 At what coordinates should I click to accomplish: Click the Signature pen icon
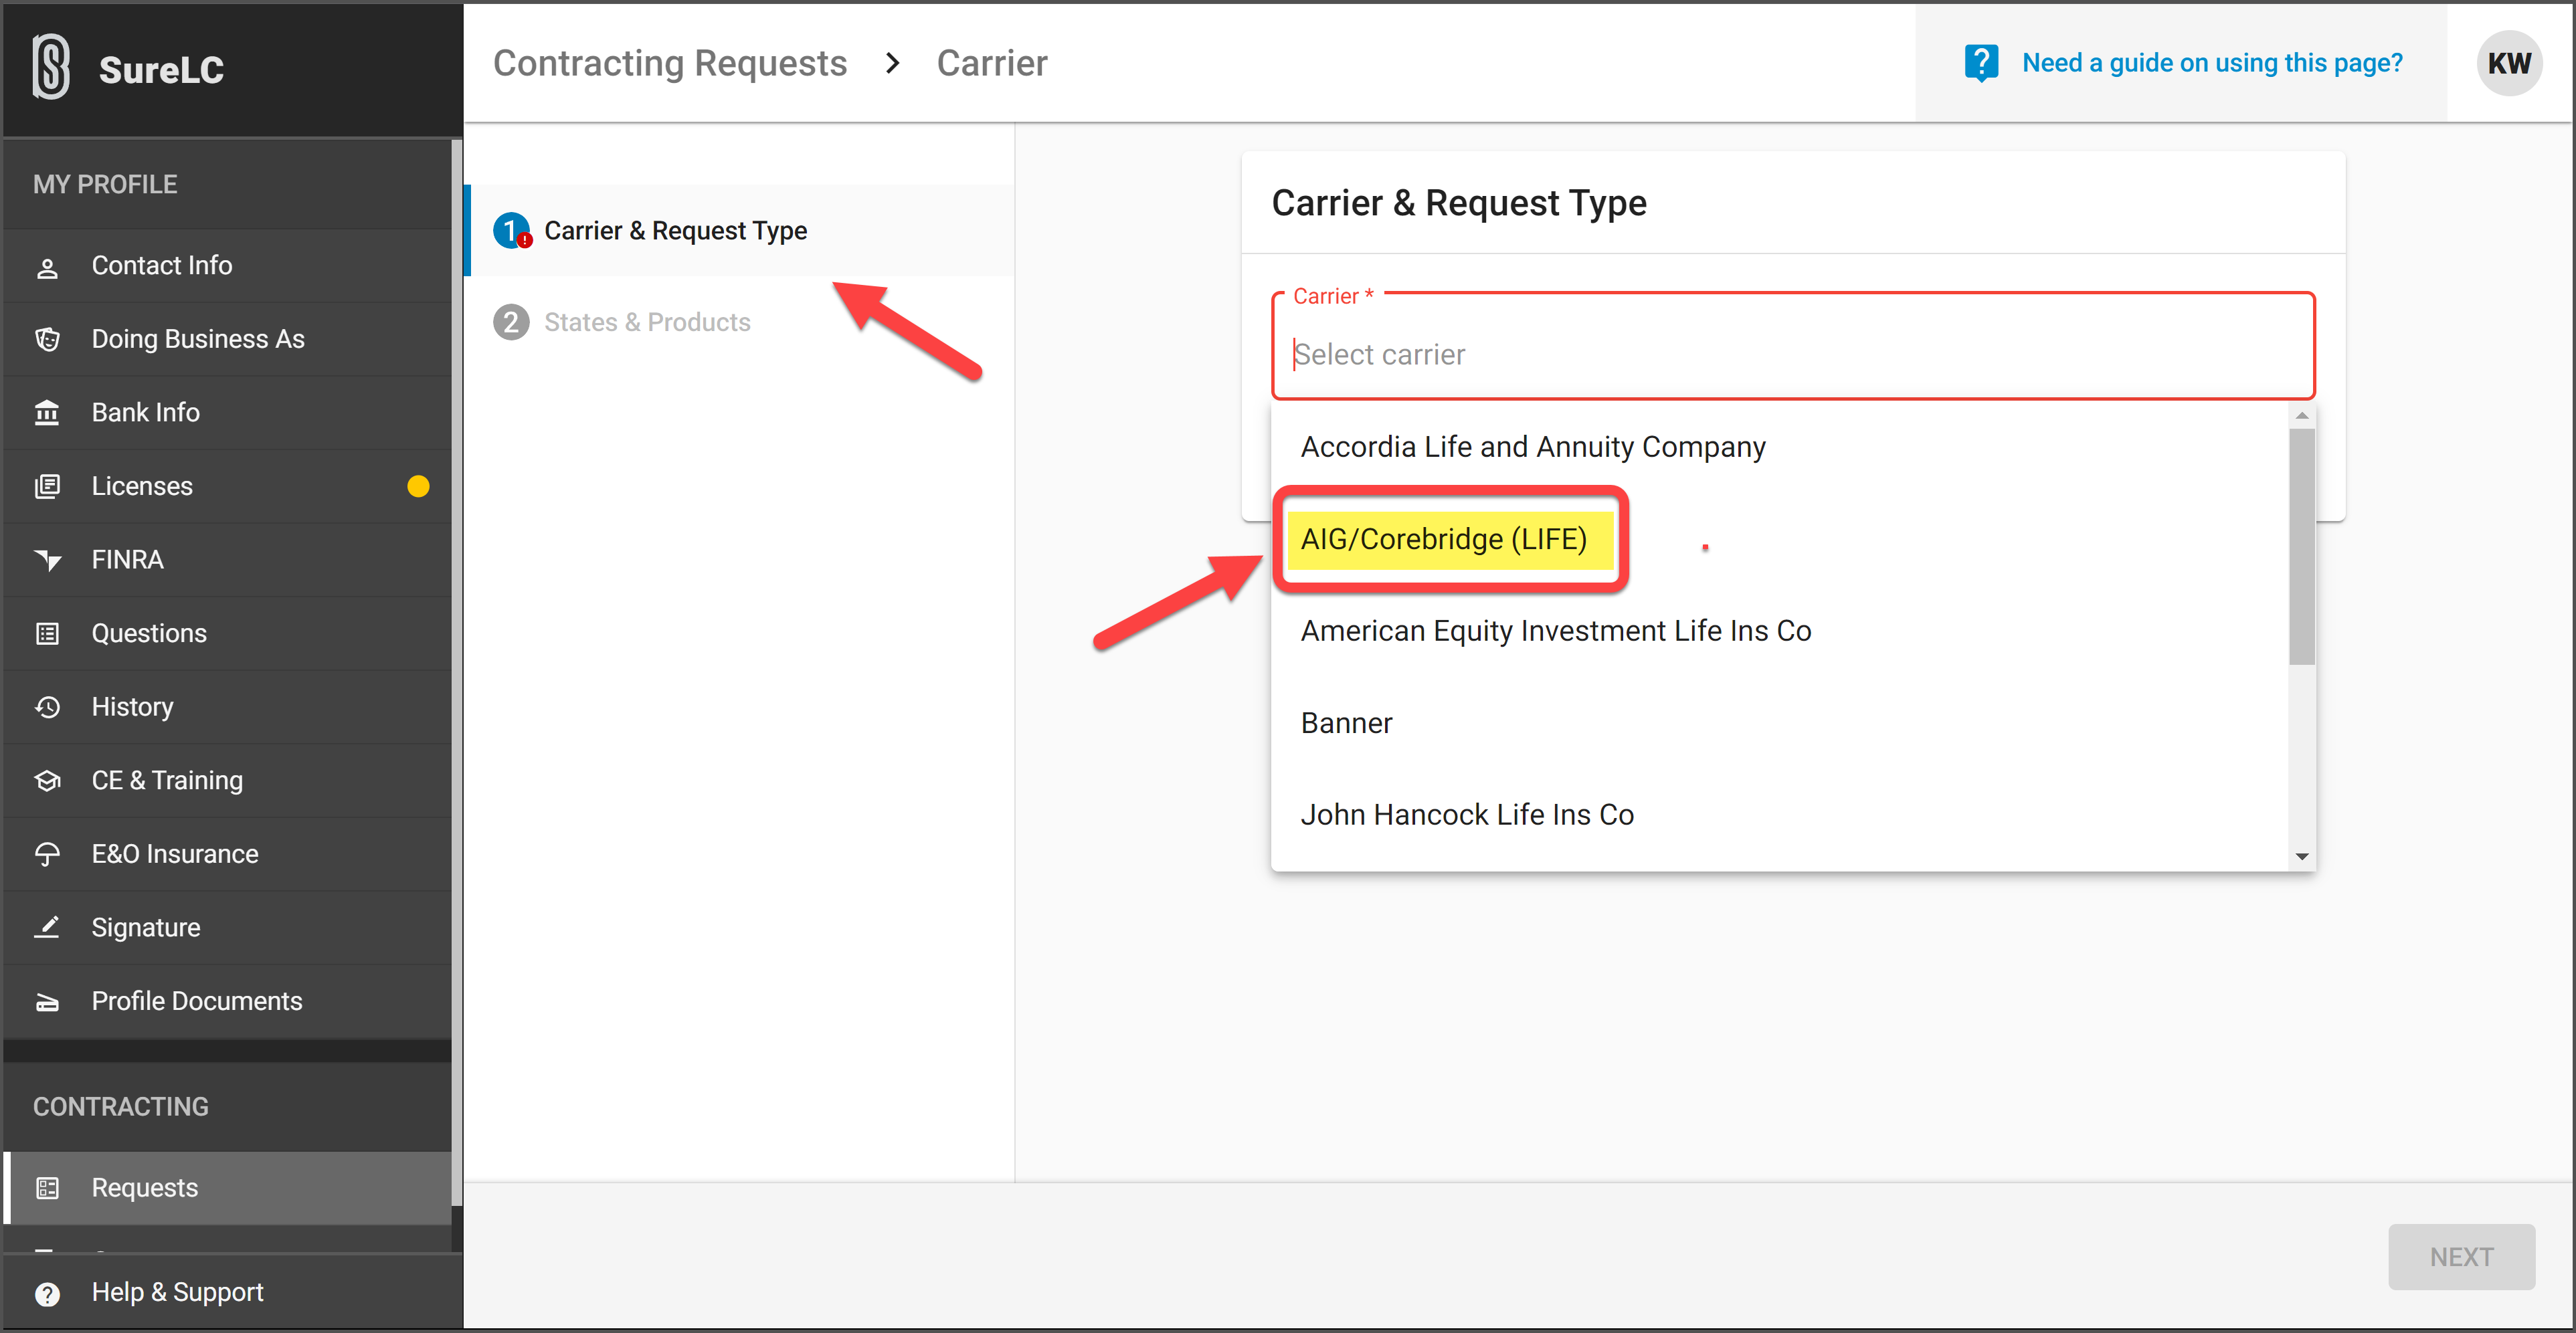coord(47,927)
